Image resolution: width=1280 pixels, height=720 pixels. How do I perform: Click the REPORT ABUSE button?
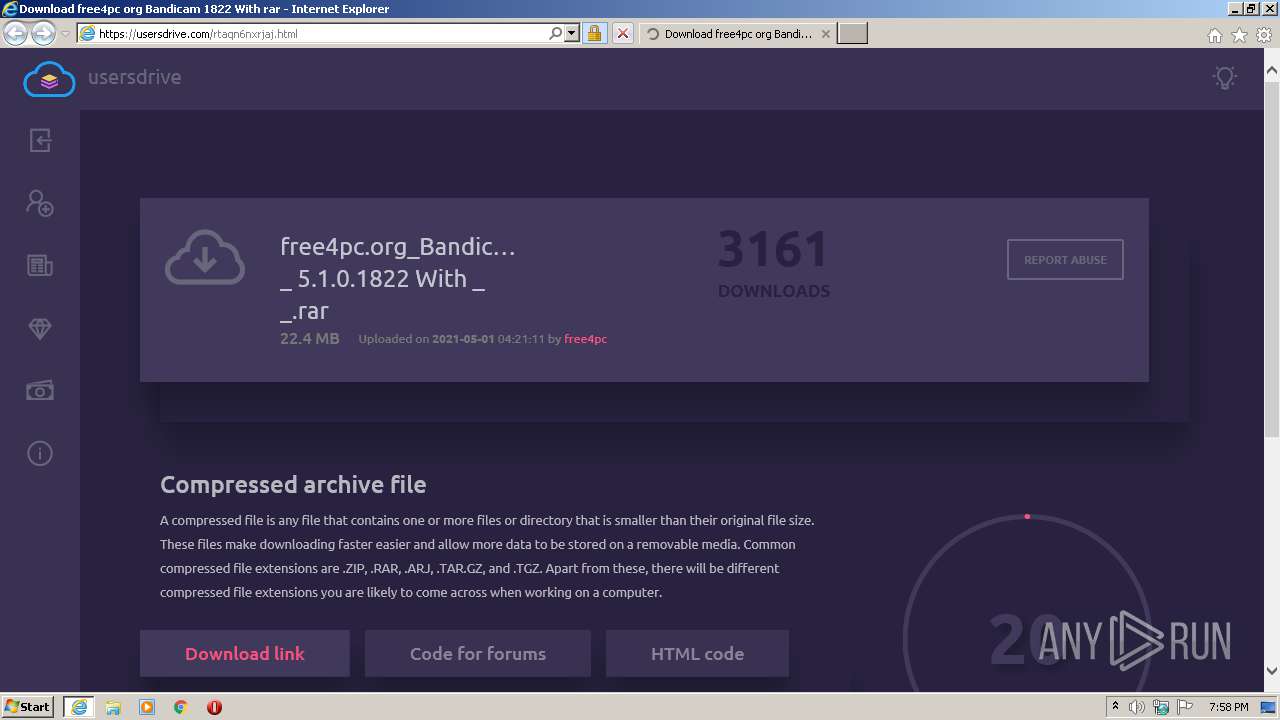coord(1065,260)
